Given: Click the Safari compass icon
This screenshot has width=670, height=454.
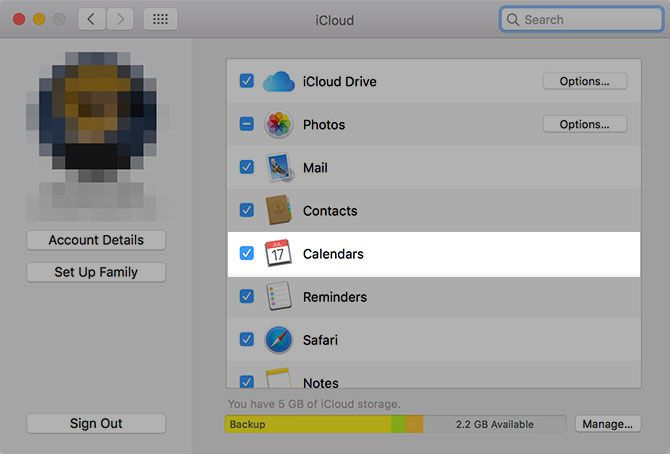Looking at the screenshot, I should 279,340.
